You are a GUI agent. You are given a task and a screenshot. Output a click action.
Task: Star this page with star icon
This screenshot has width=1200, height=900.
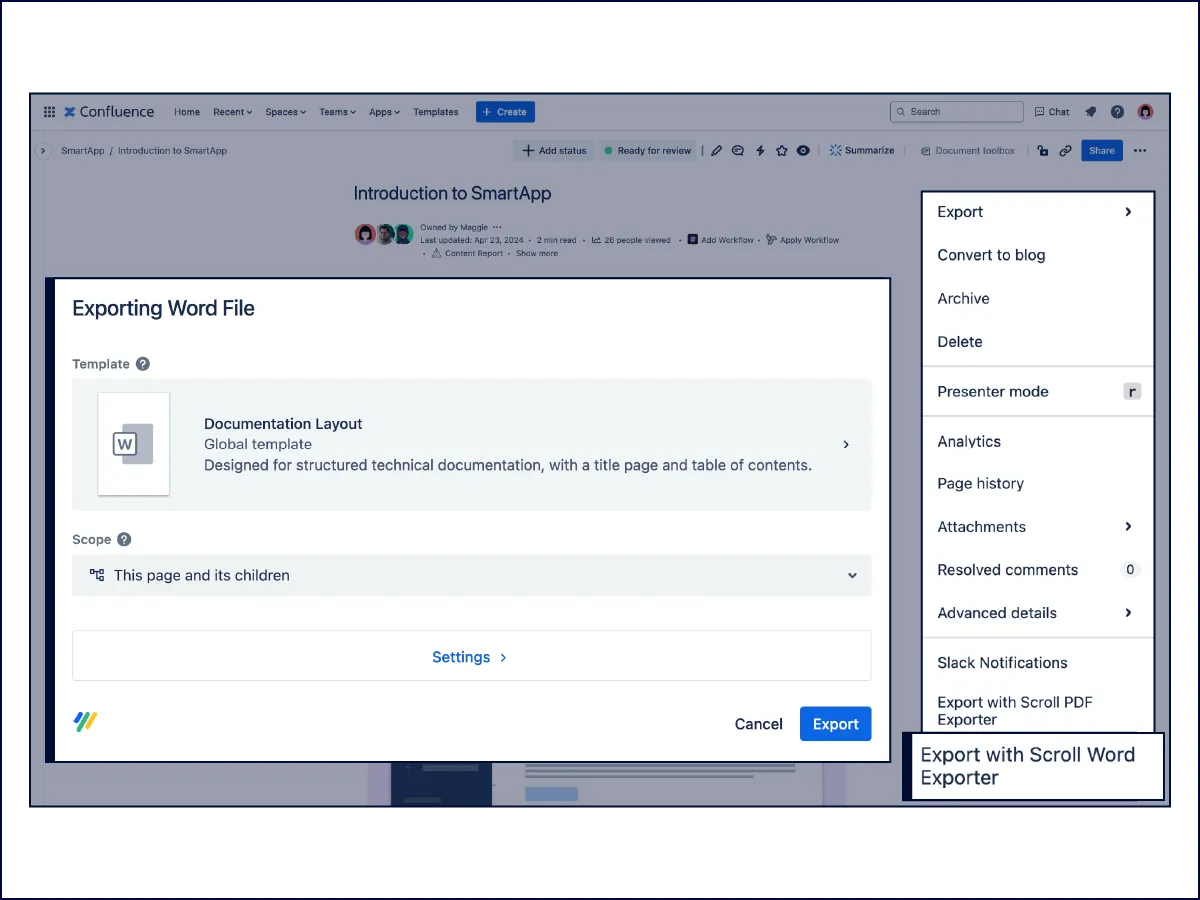pyautogui.click(x=782, y=151)
